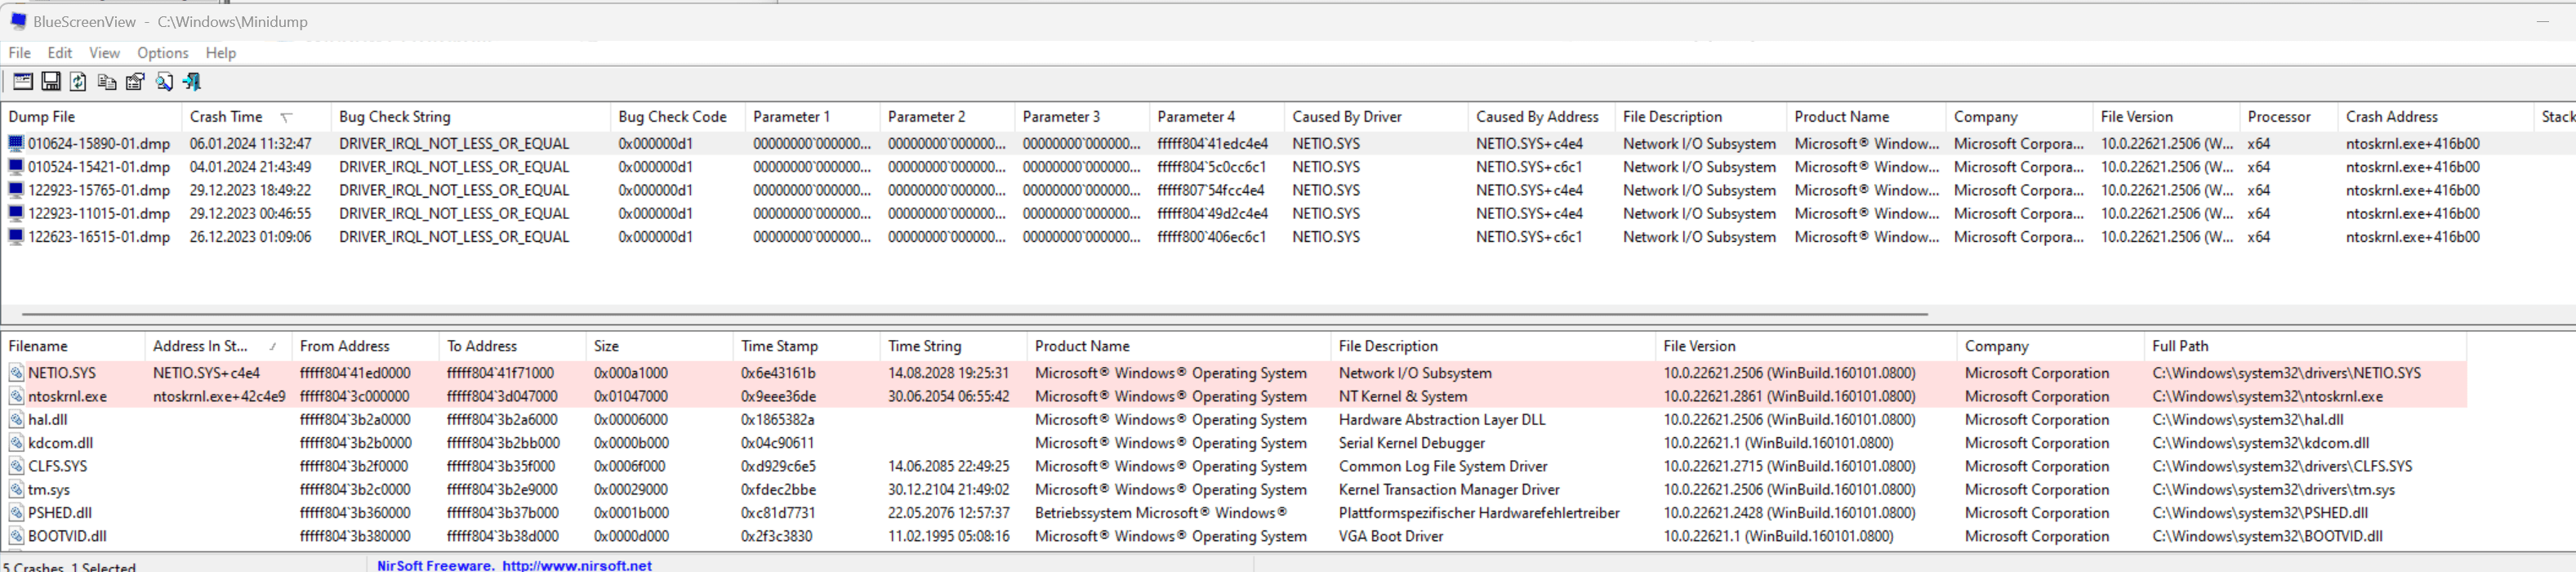2576x572 pixels.
Task: Click '5 Crashes, 1 Selected' status text
Action: coord(70,566)
